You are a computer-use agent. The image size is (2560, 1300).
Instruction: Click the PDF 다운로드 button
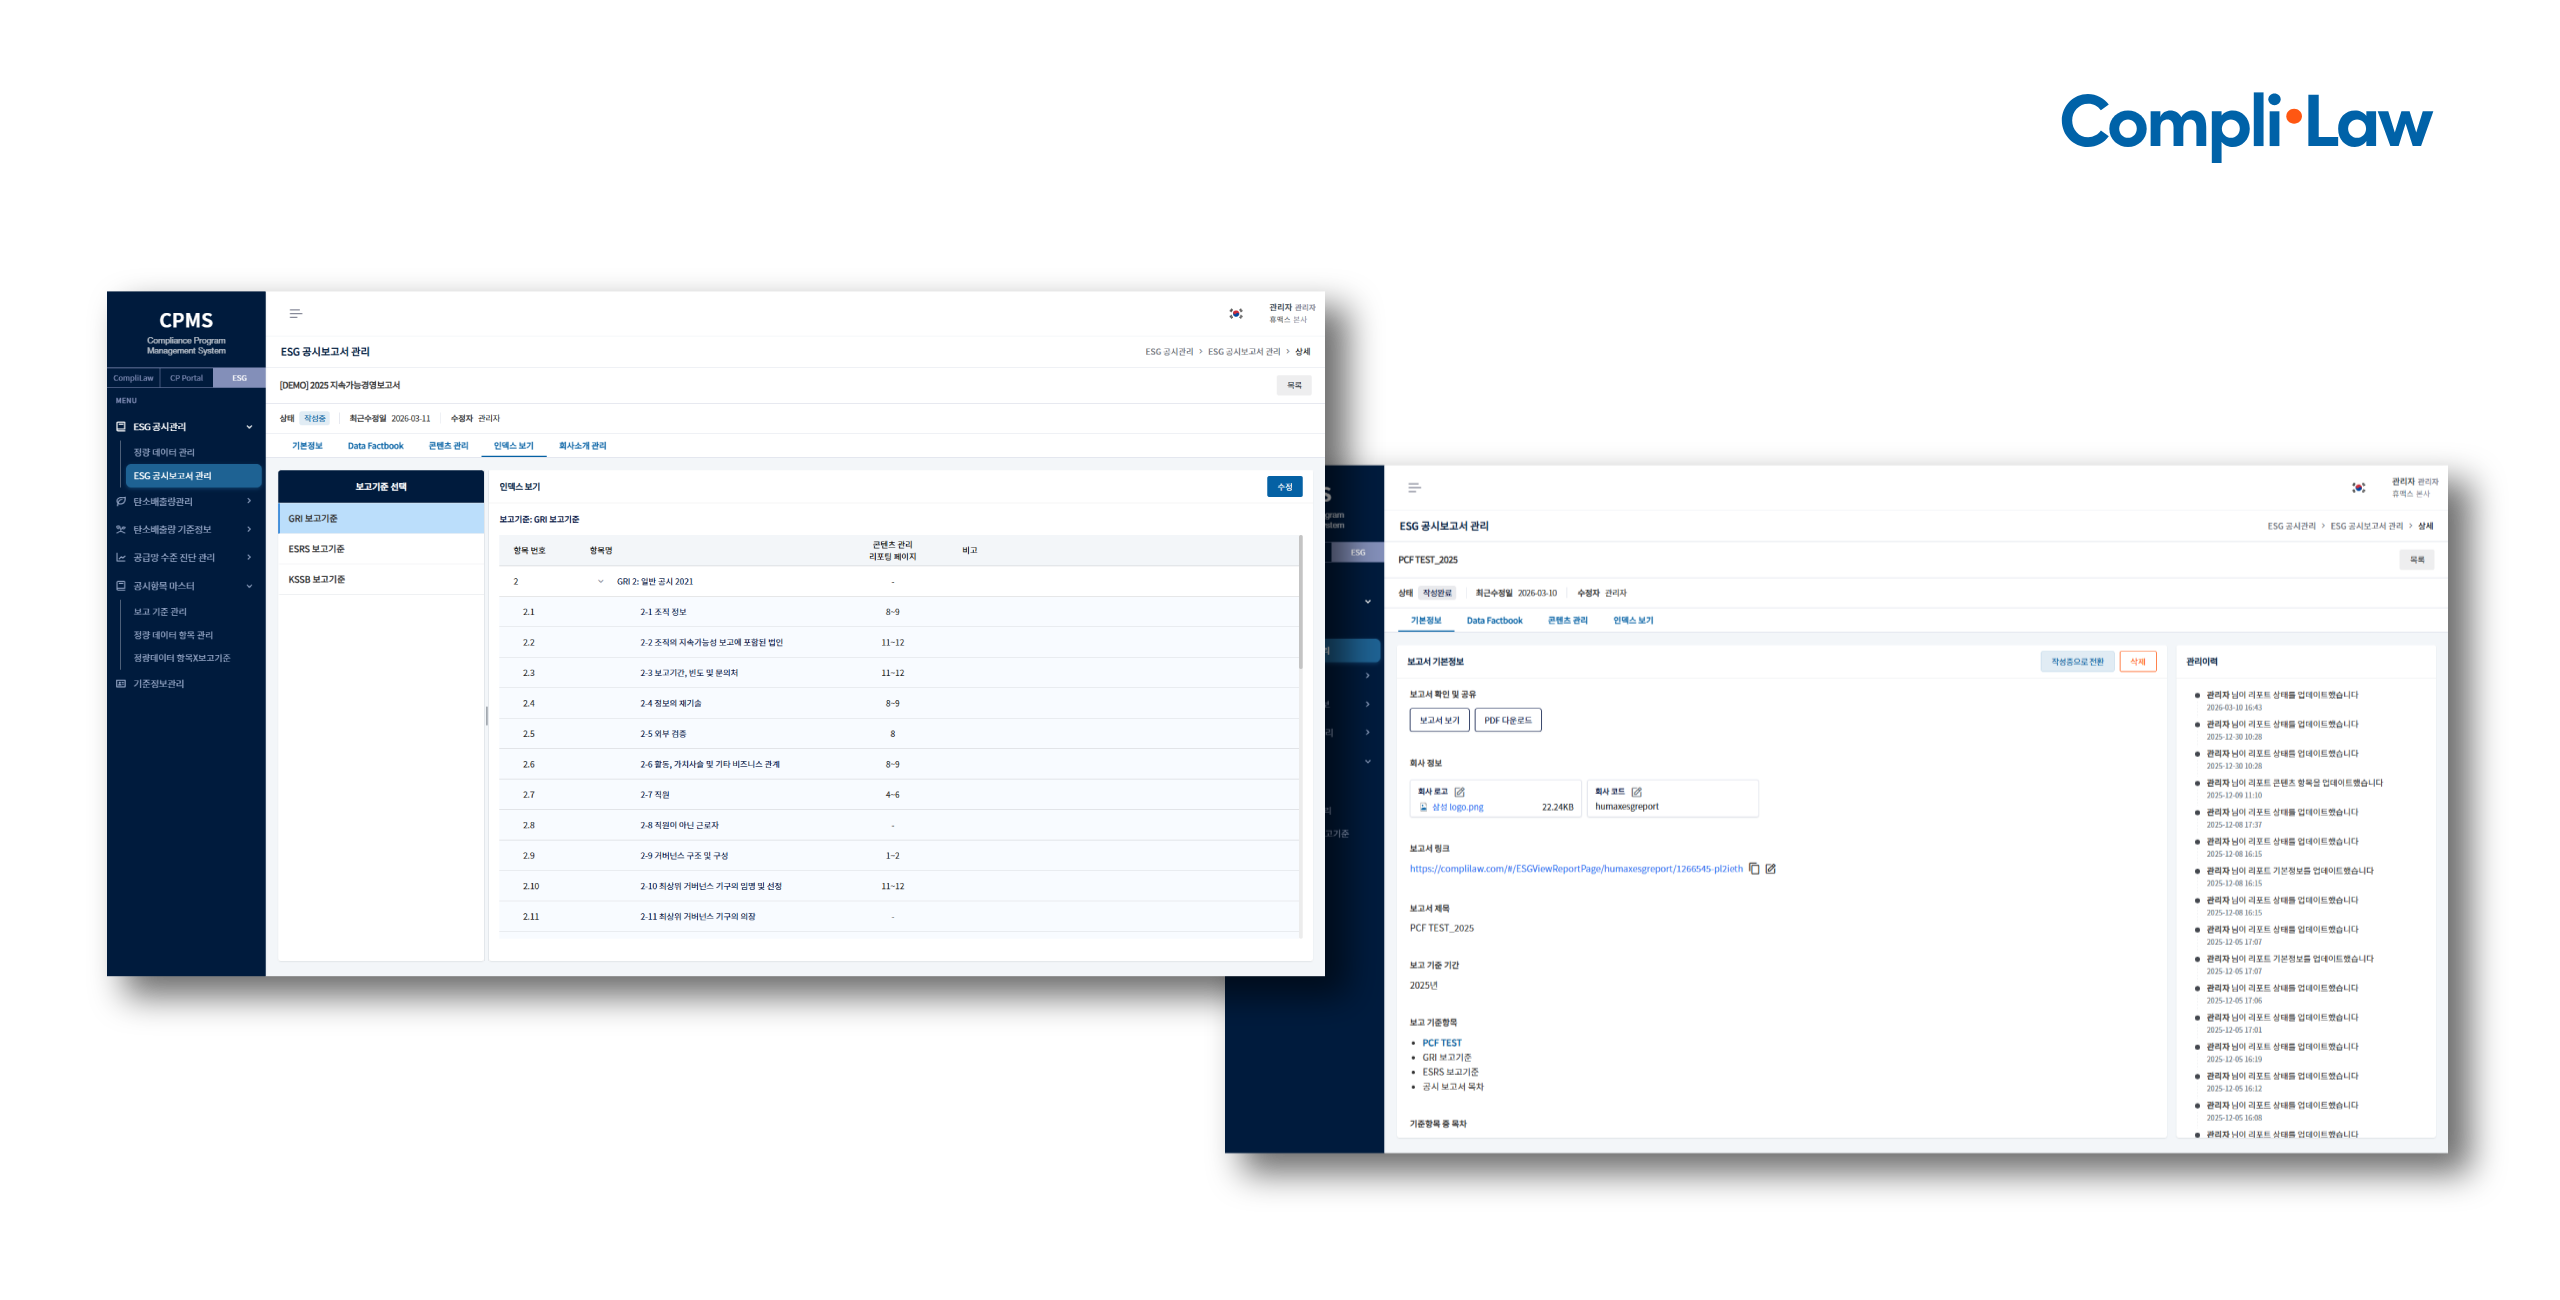click(1507, 721)
